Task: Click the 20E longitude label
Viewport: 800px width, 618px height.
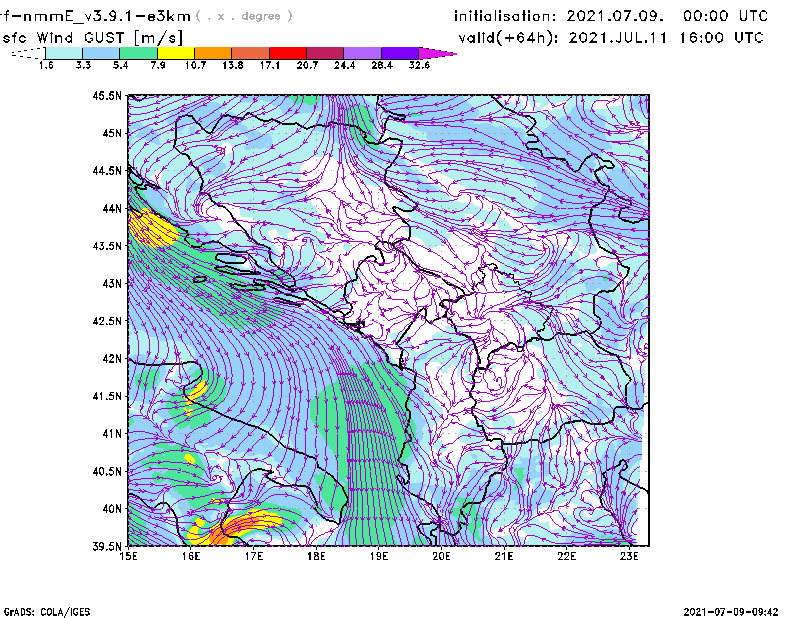Action: (441, 556)
